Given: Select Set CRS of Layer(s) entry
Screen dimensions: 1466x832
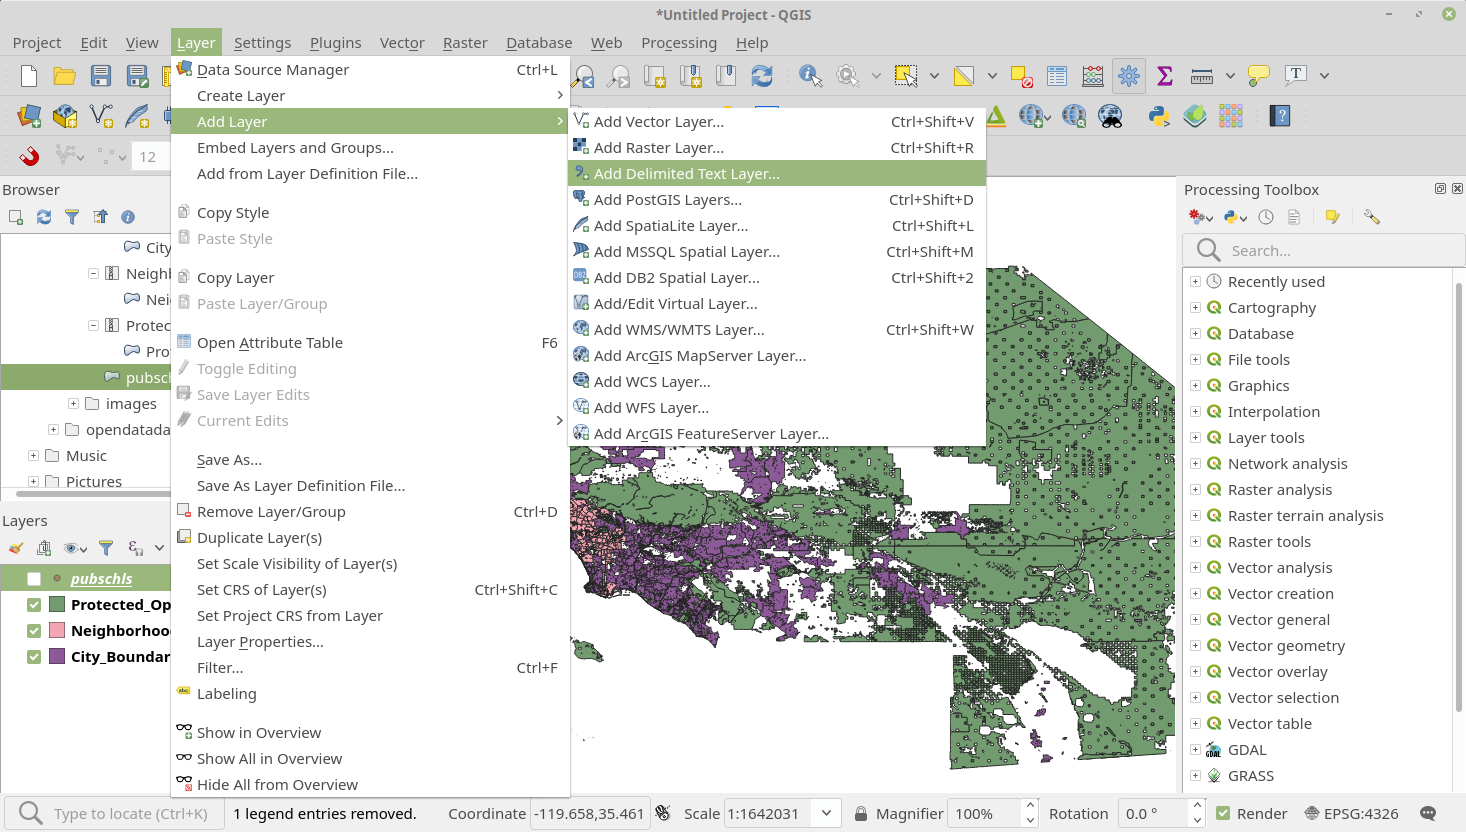Looking at the screenshot, I should pyautogui.click(x=370, y=590).
